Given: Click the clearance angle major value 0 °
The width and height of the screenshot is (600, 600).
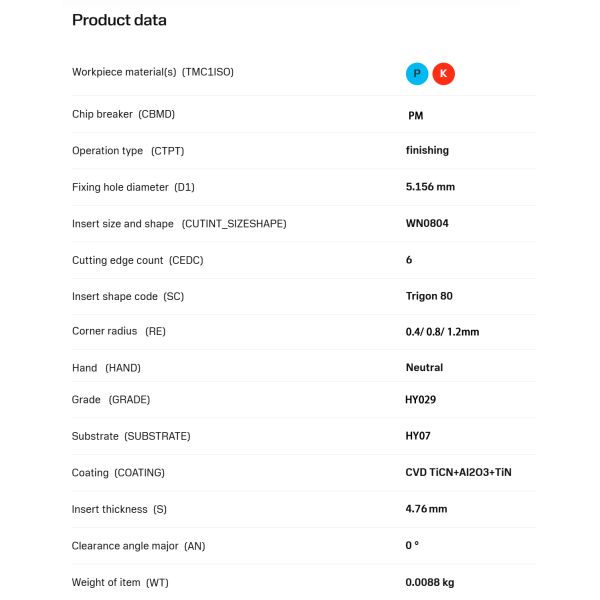Looking at the screenshot, I should point(412,546).
